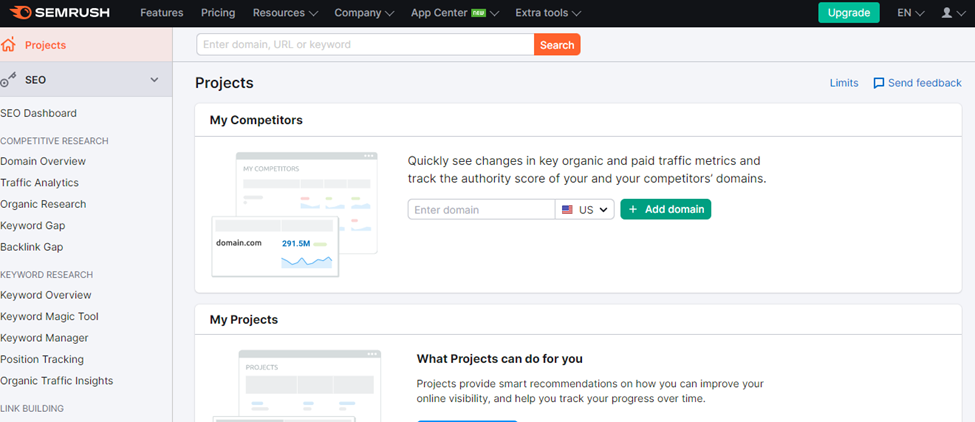Click the US flag icon
This screenshot has width=975, height=422.
click(x=567, y=210)
